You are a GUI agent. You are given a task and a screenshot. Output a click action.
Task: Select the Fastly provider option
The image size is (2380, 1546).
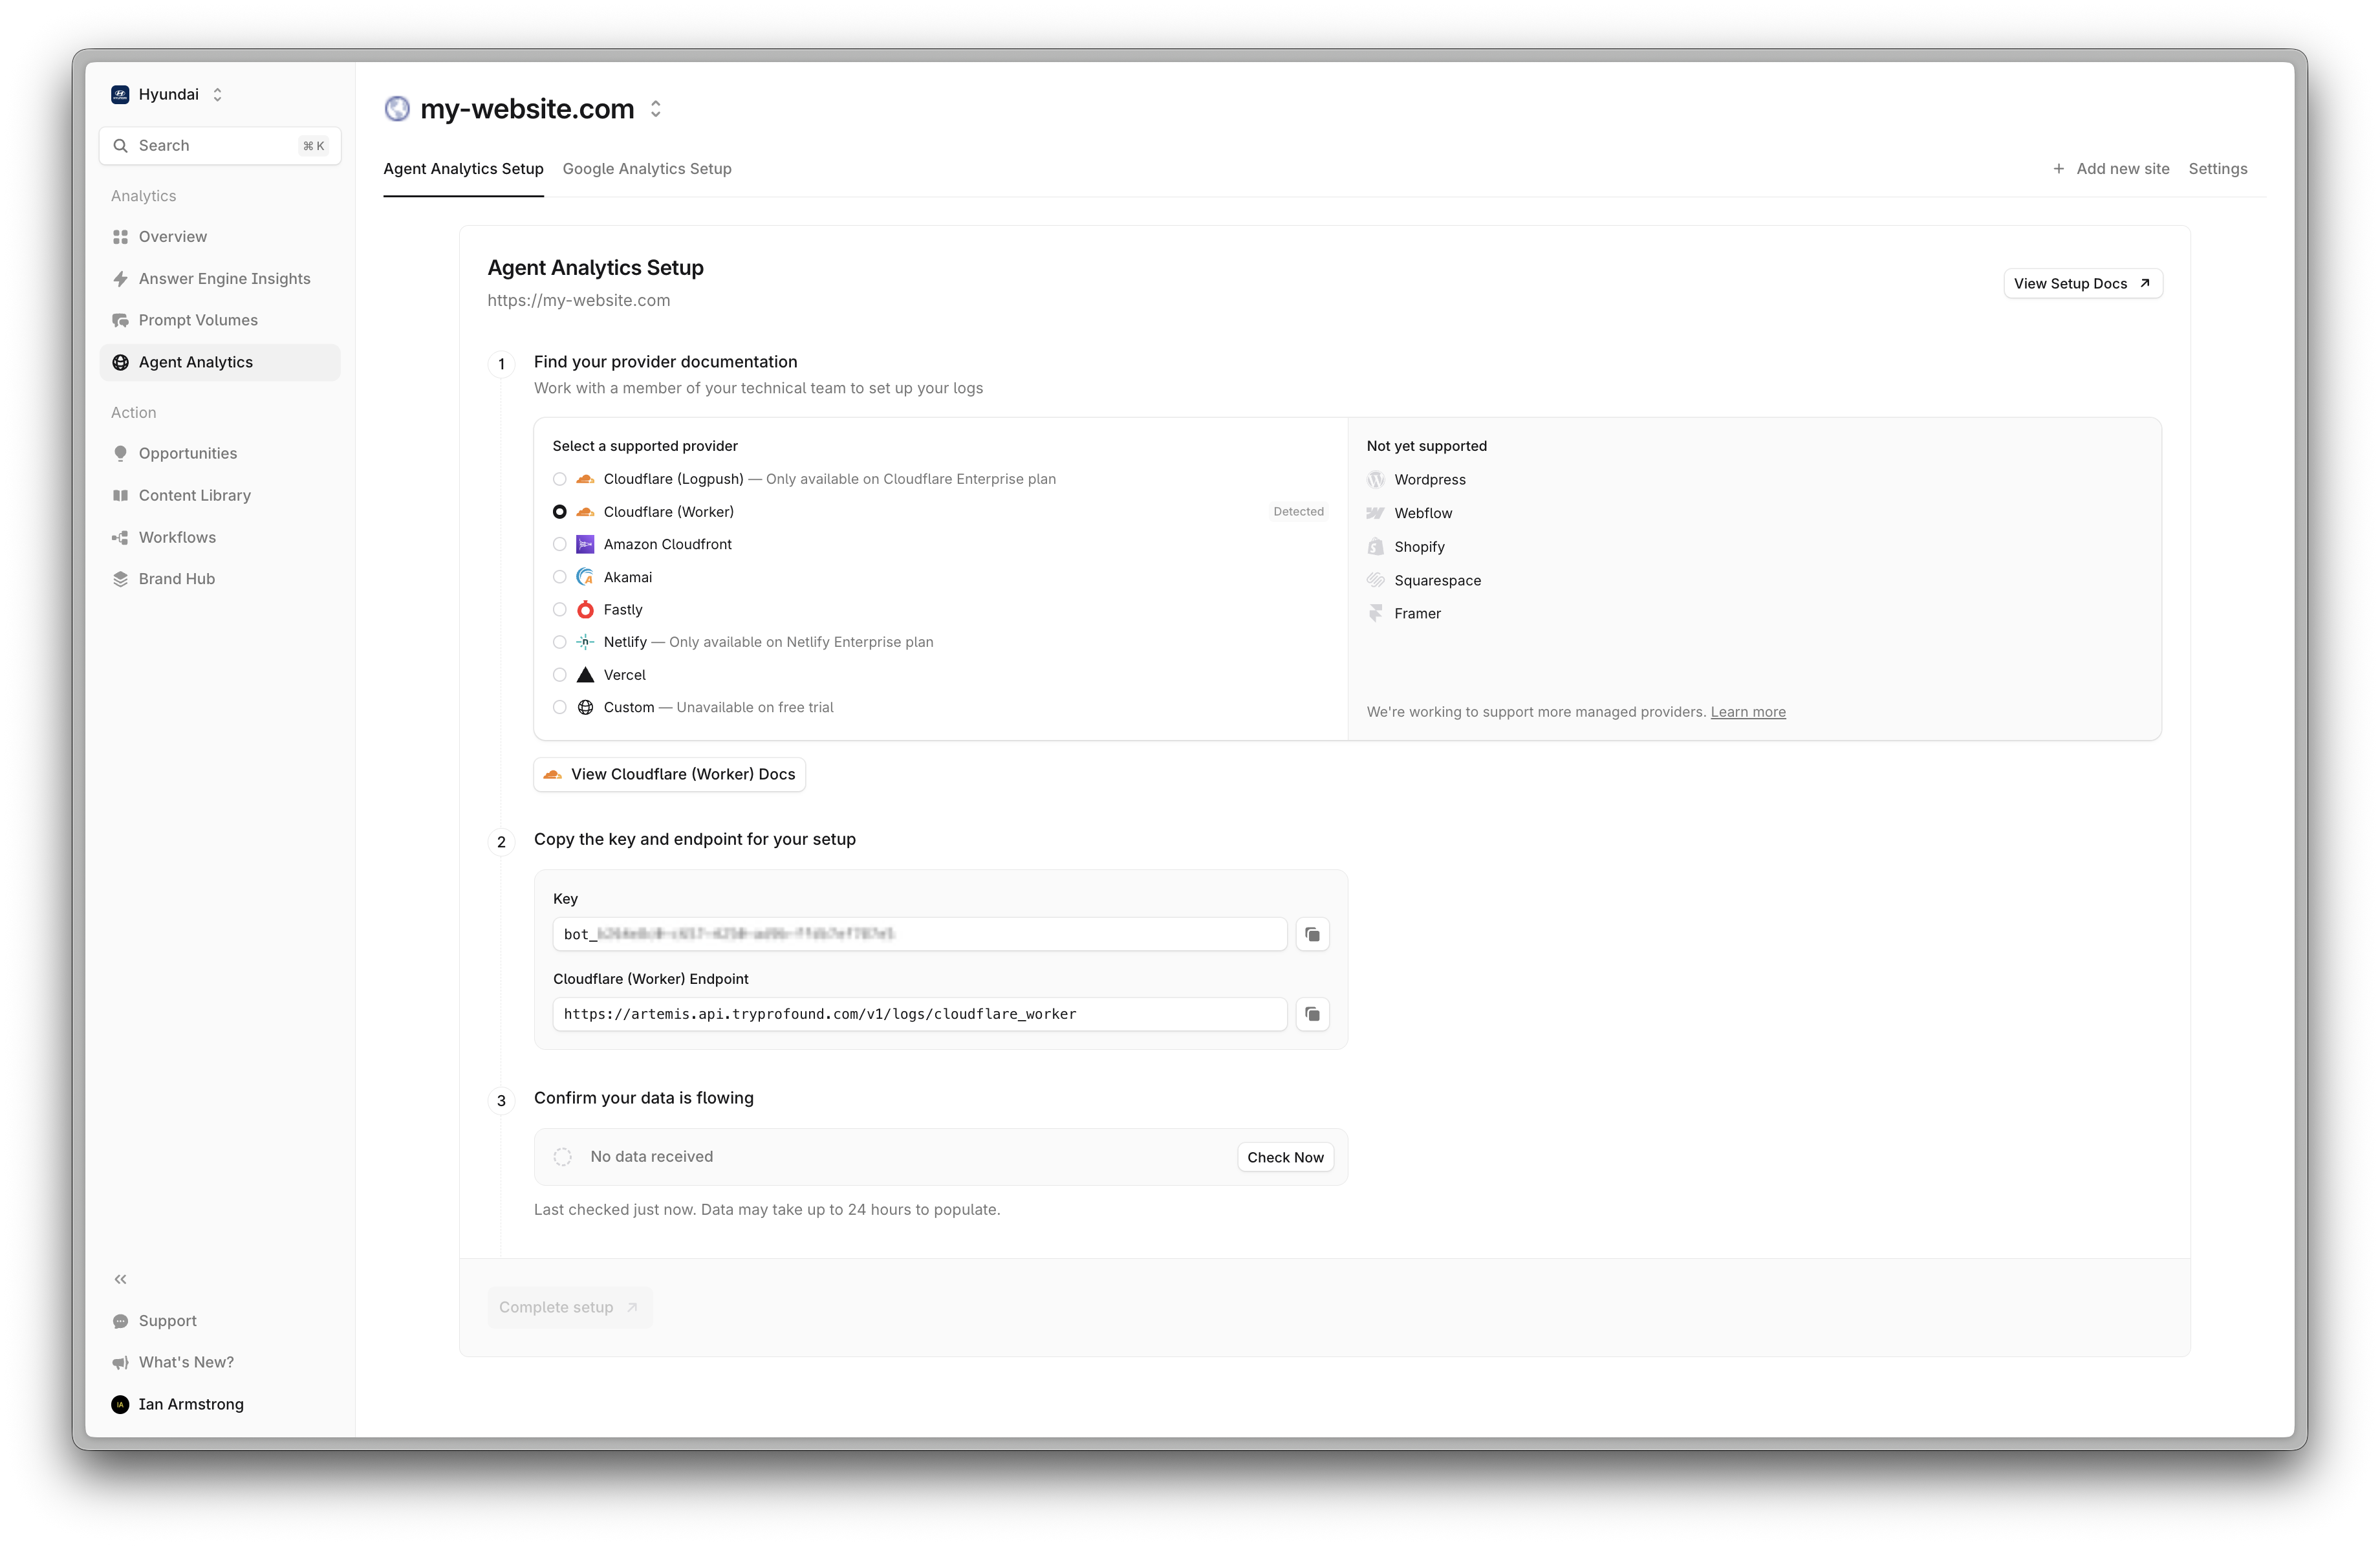click(560, 610)
